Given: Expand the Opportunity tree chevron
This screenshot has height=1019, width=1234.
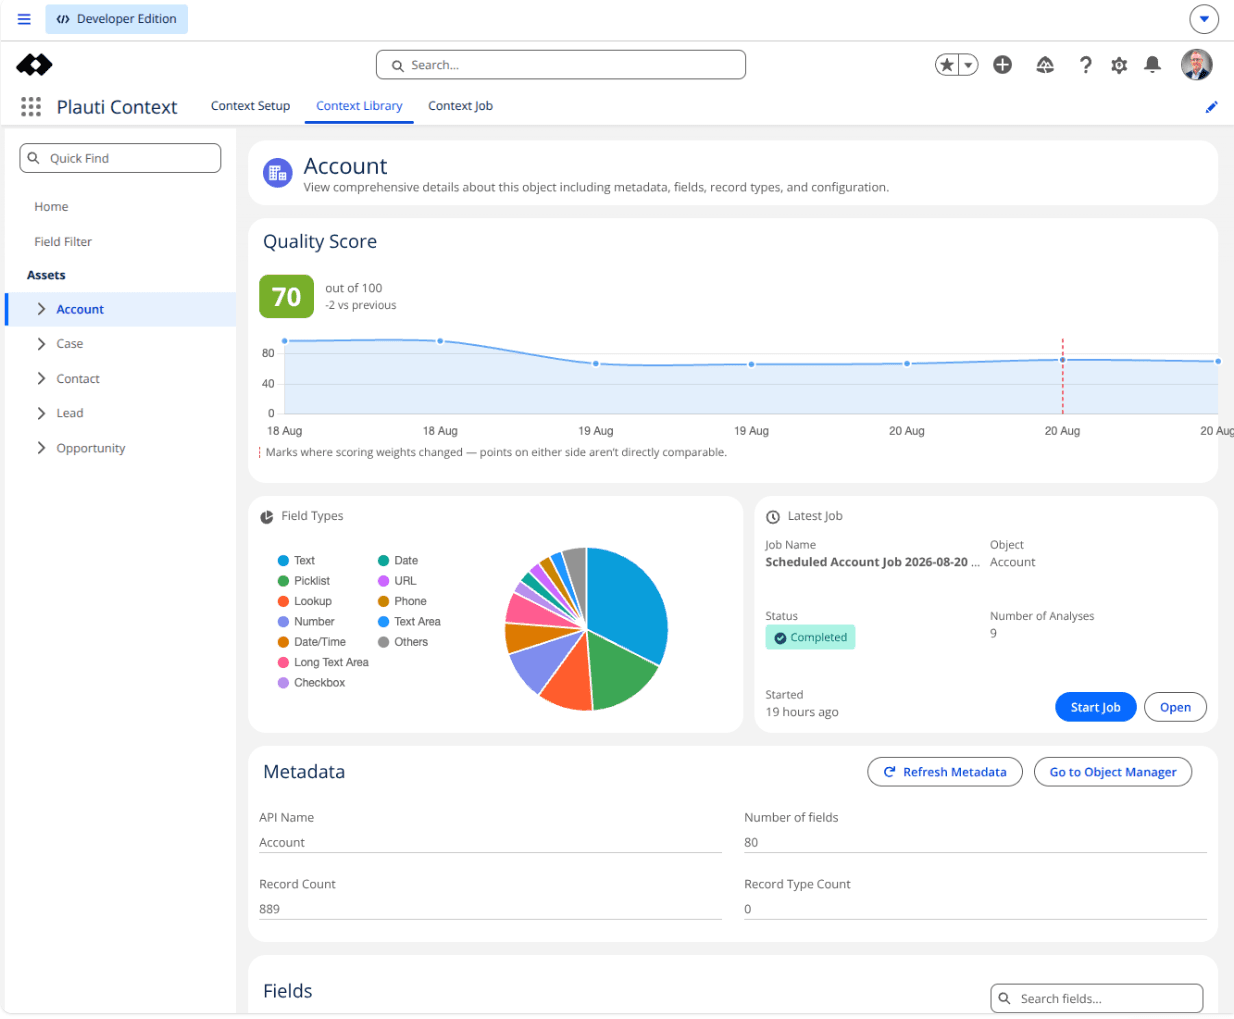Looking at the screenshot, I should pos(41,448).
